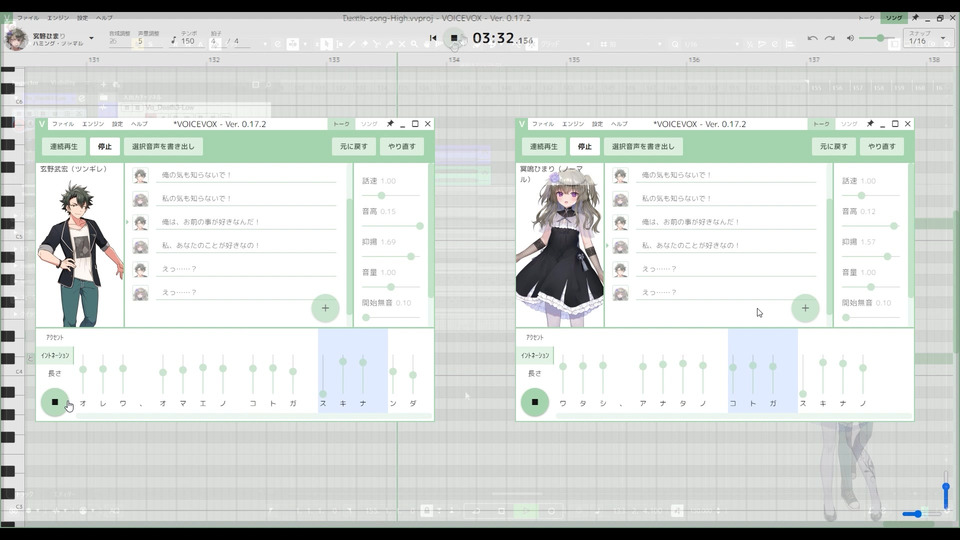Open 設定 menu in left VOICEVOX window
Screen dimensions: 960x540
coord(117,124)
